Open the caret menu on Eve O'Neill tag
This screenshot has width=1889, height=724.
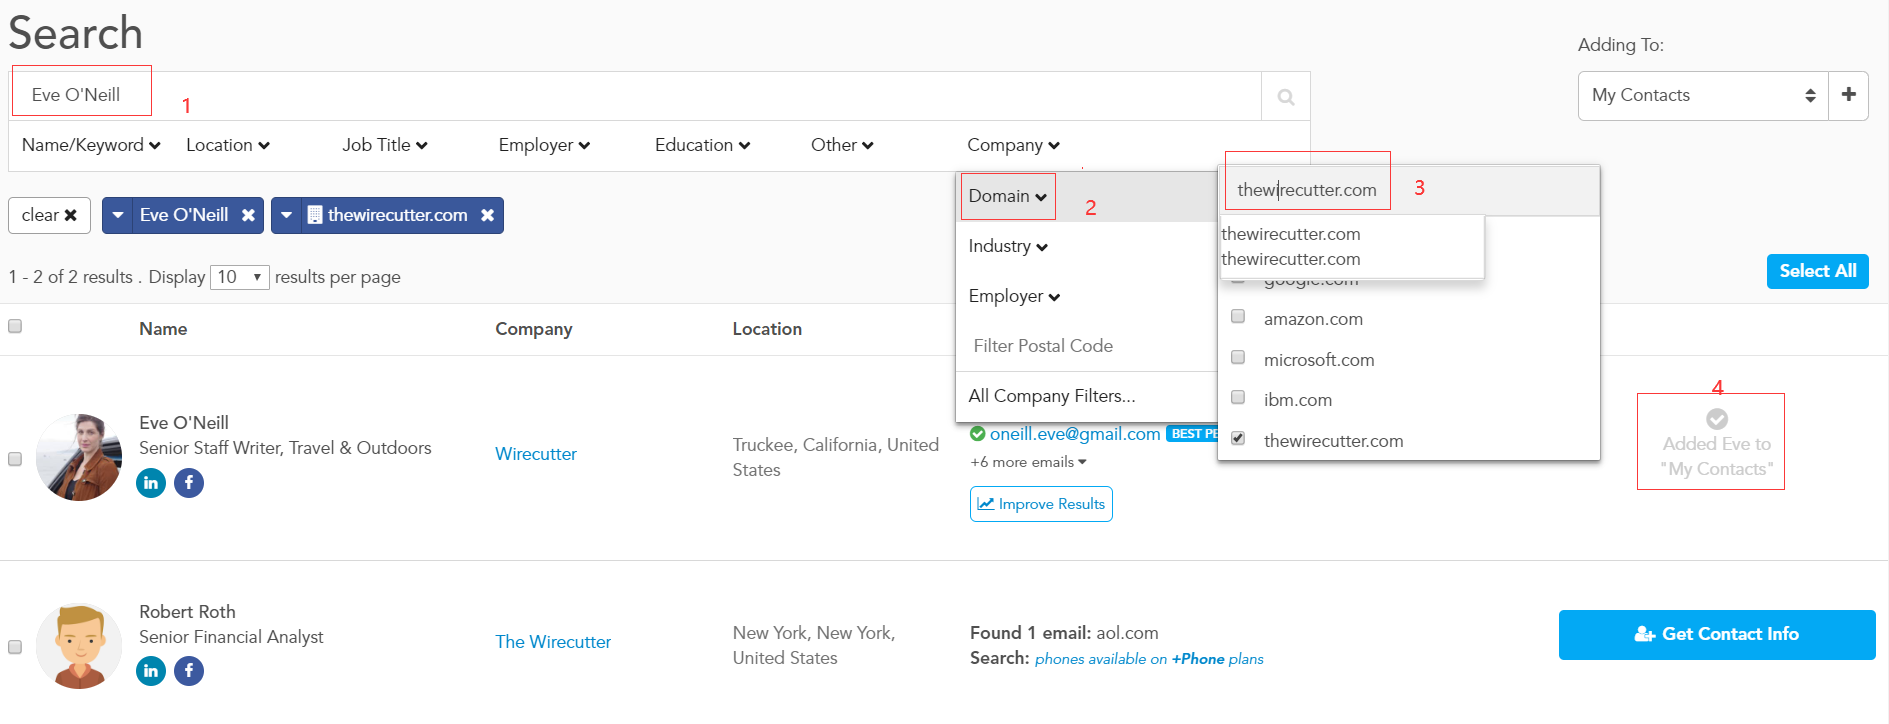[118, 215]
